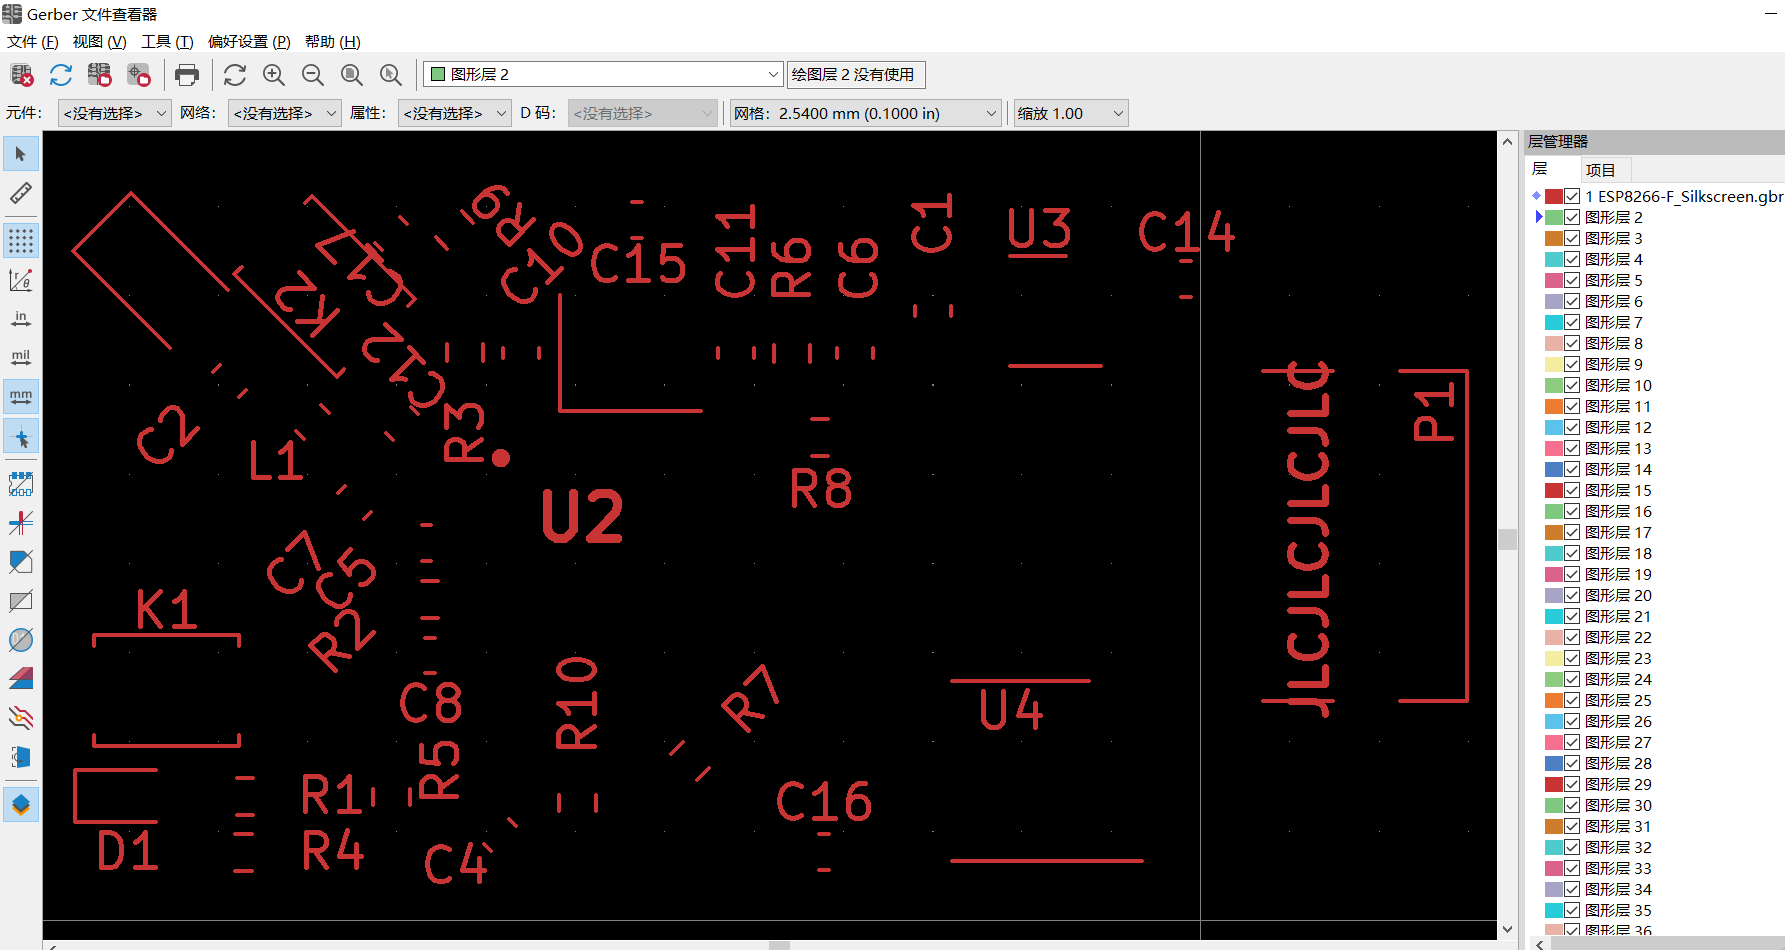Click the vertical scrollbar of the canvas
This screenshot has height=950, width=1785.
1507,540
